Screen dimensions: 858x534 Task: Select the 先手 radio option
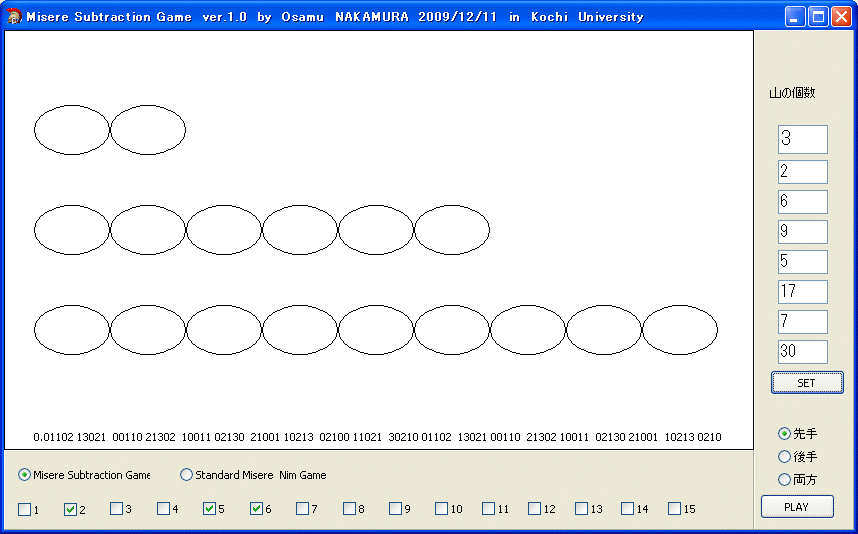point(798,433)
